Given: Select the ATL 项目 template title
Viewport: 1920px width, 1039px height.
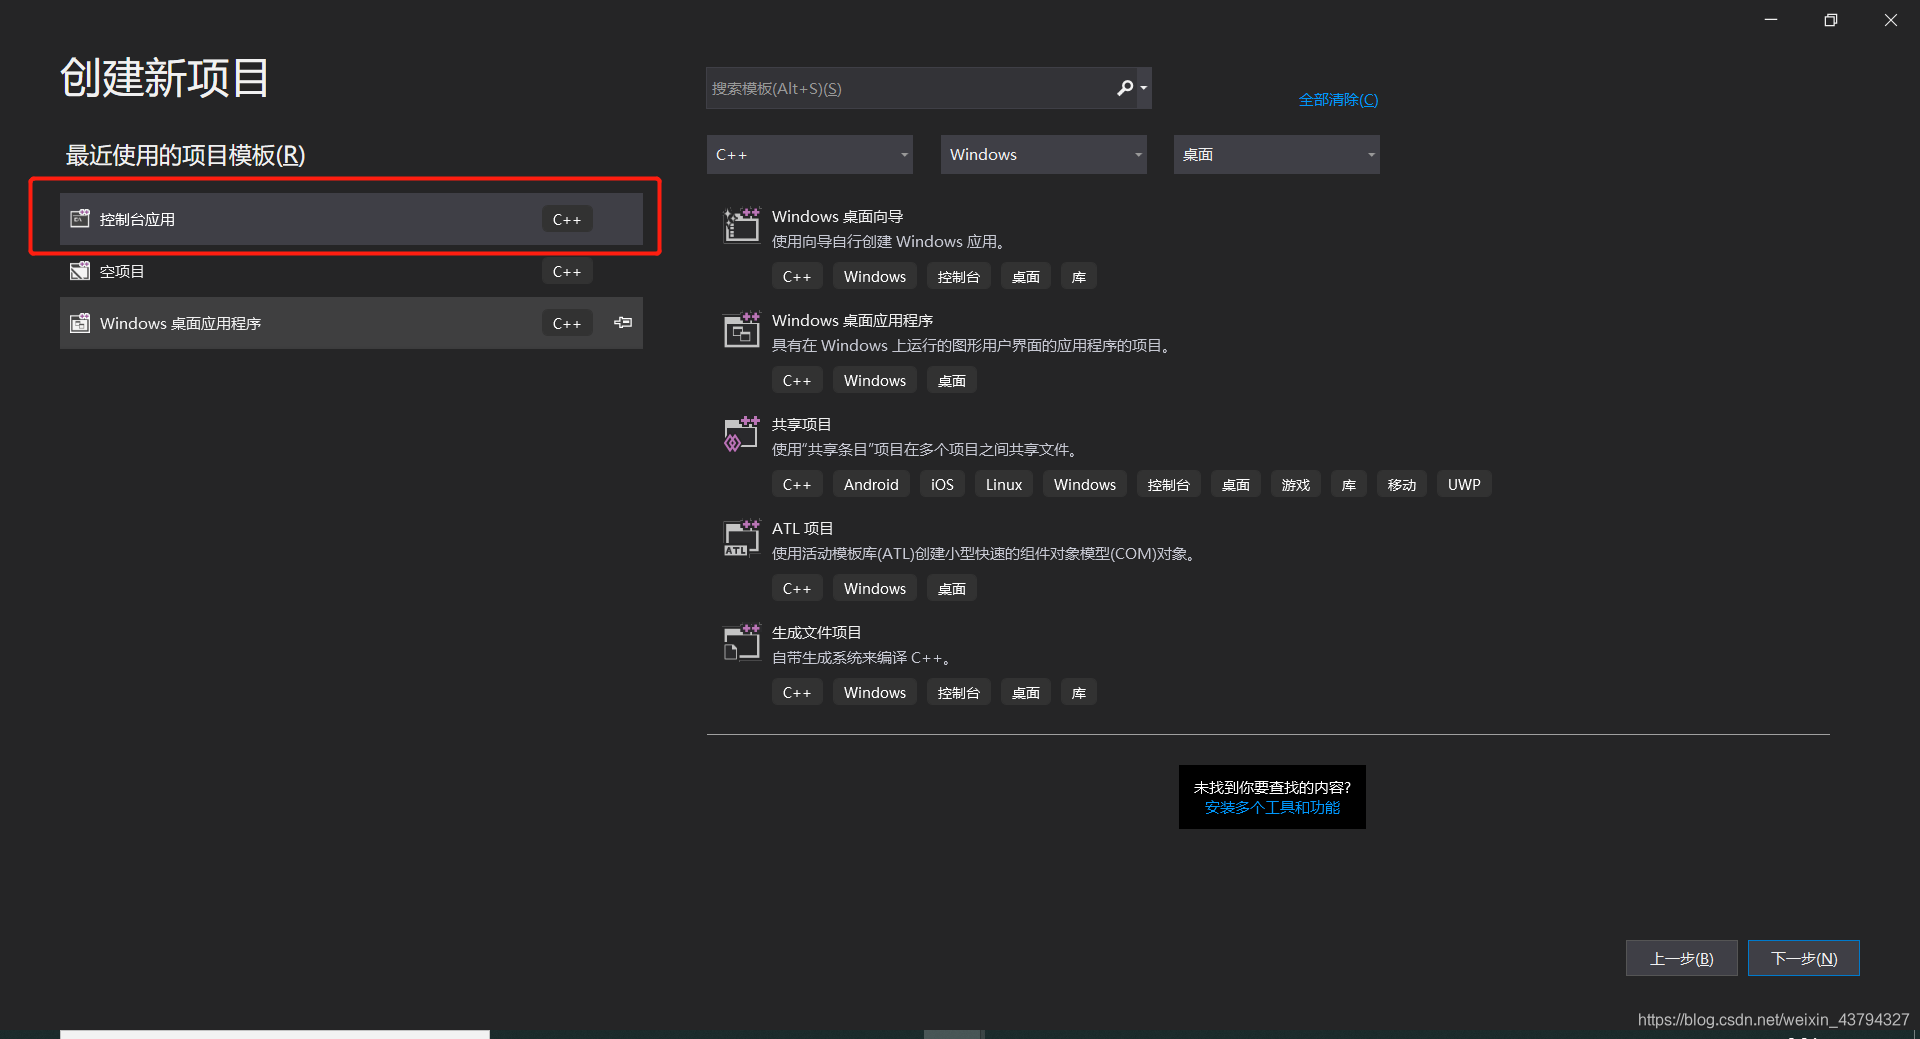Looking at the screenshot, I should click(x=802, y=528).
